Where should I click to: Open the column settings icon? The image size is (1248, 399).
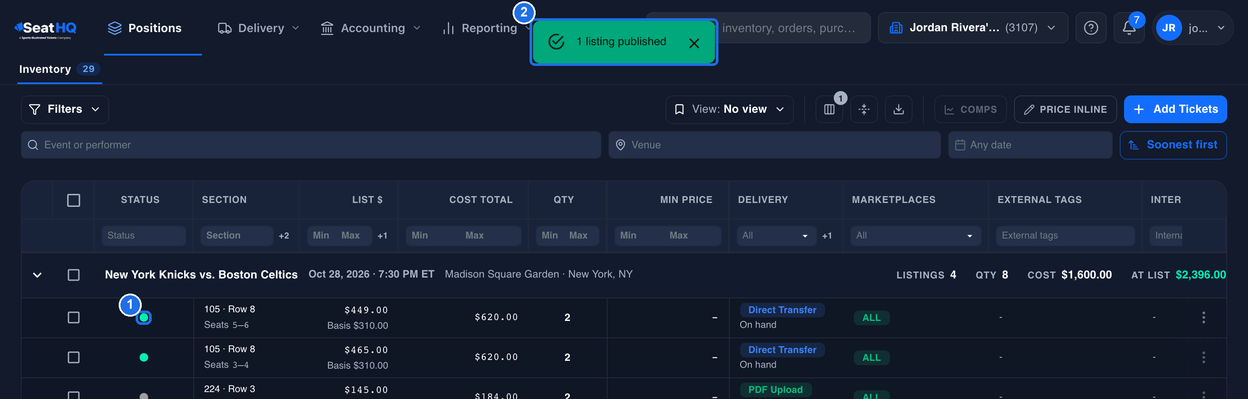tap(829, 109)
